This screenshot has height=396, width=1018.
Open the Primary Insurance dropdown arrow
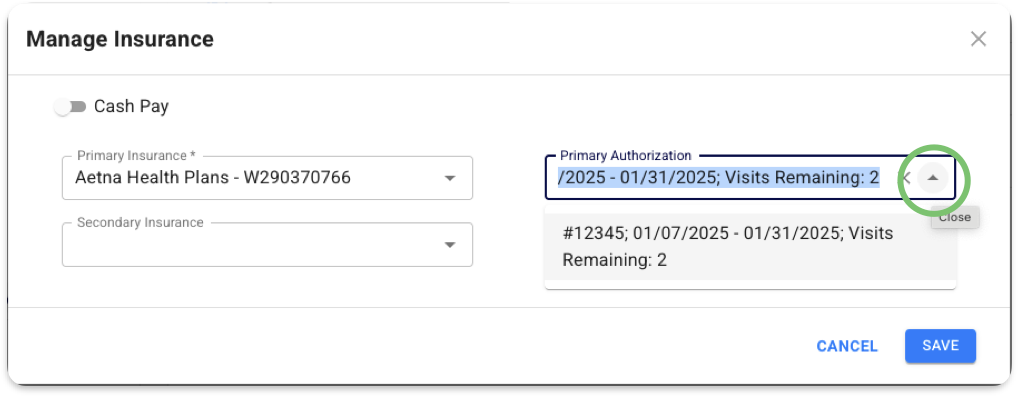449,178
